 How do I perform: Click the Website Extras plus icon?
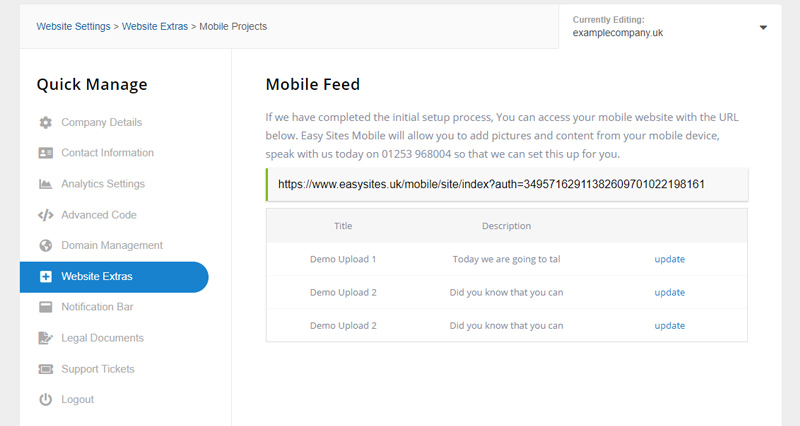45,277
